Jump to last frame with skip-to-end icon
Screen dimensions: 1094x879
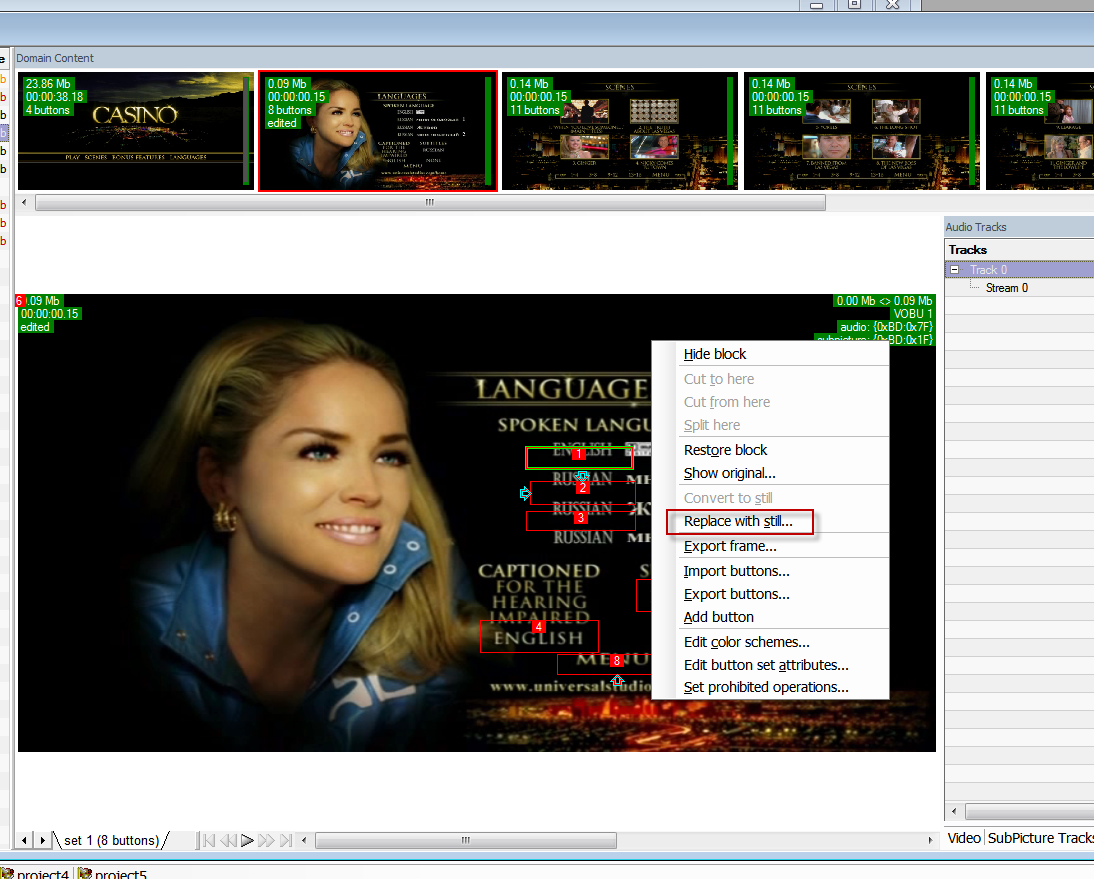(x=285, y=841)
